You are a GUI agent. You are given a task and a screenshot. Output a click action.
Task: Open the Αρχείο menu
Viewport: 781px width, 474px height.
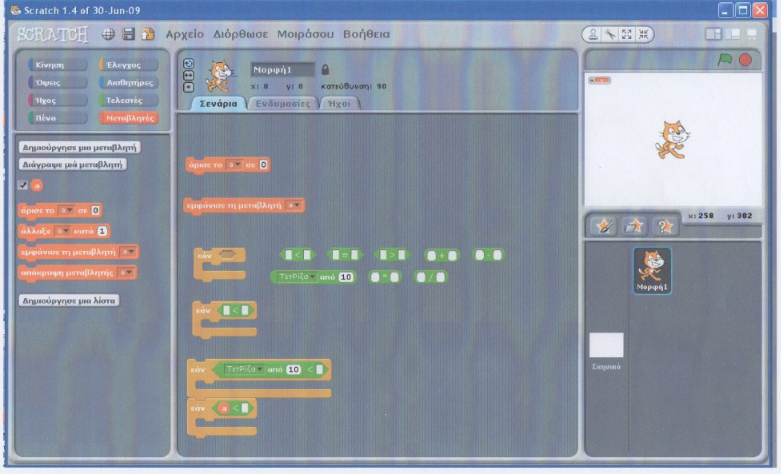click(x=185, y=34)
